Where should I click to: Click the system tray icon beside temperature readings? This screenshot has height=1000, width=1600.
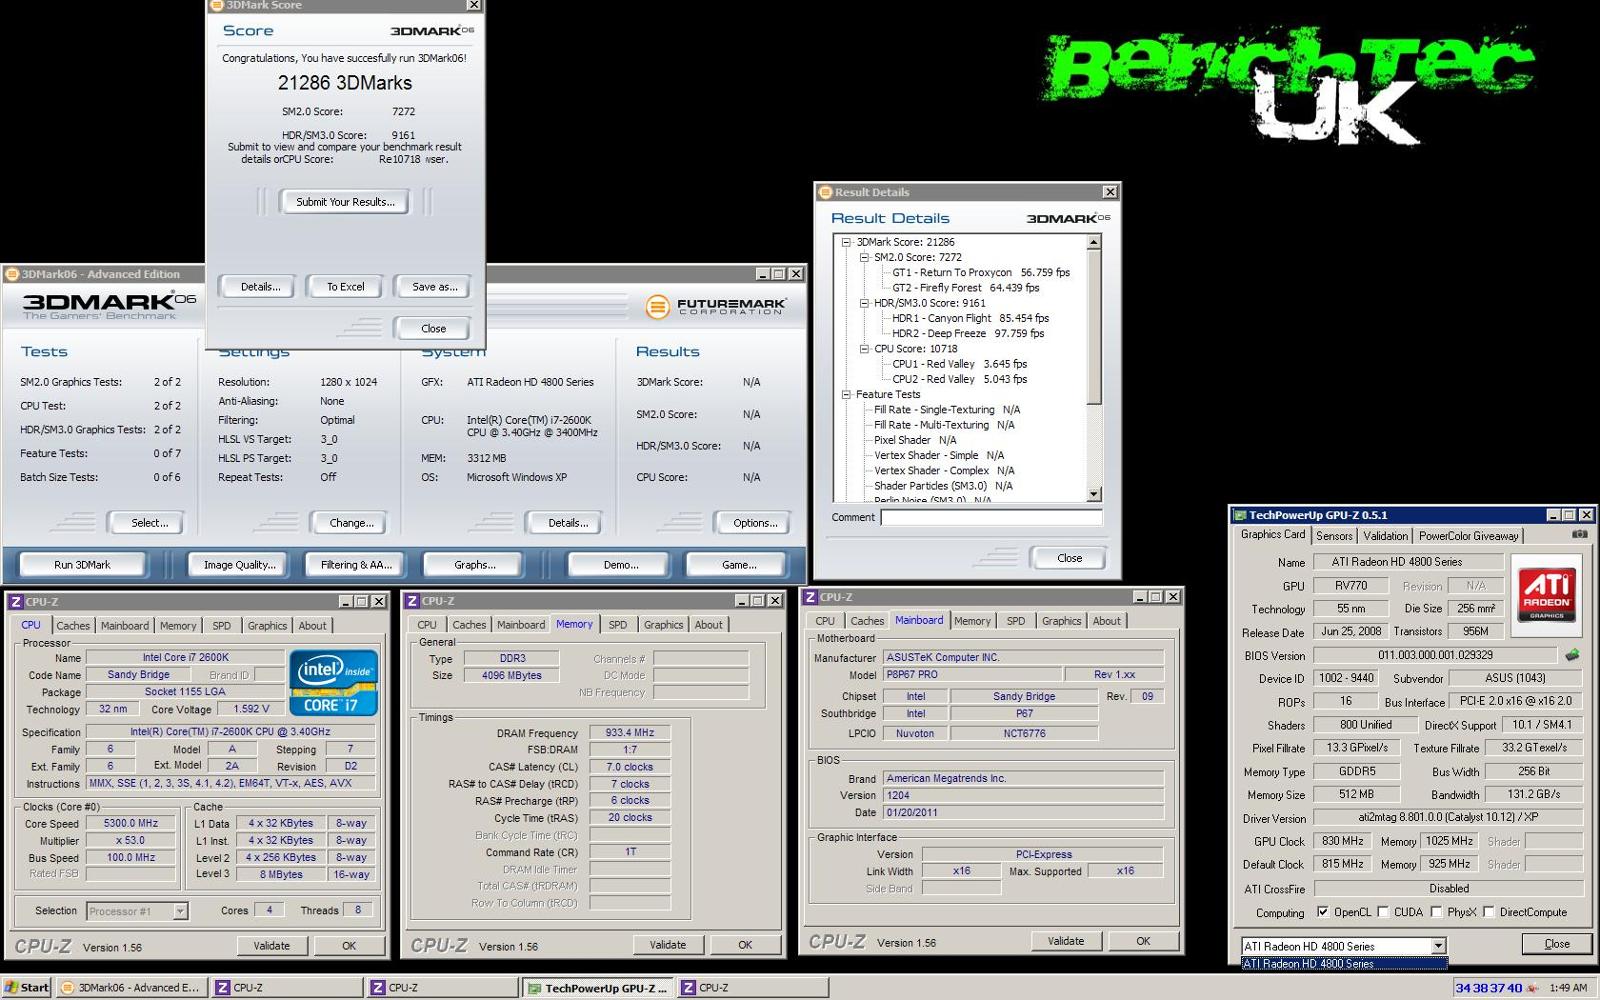[x=1532, y=988]
